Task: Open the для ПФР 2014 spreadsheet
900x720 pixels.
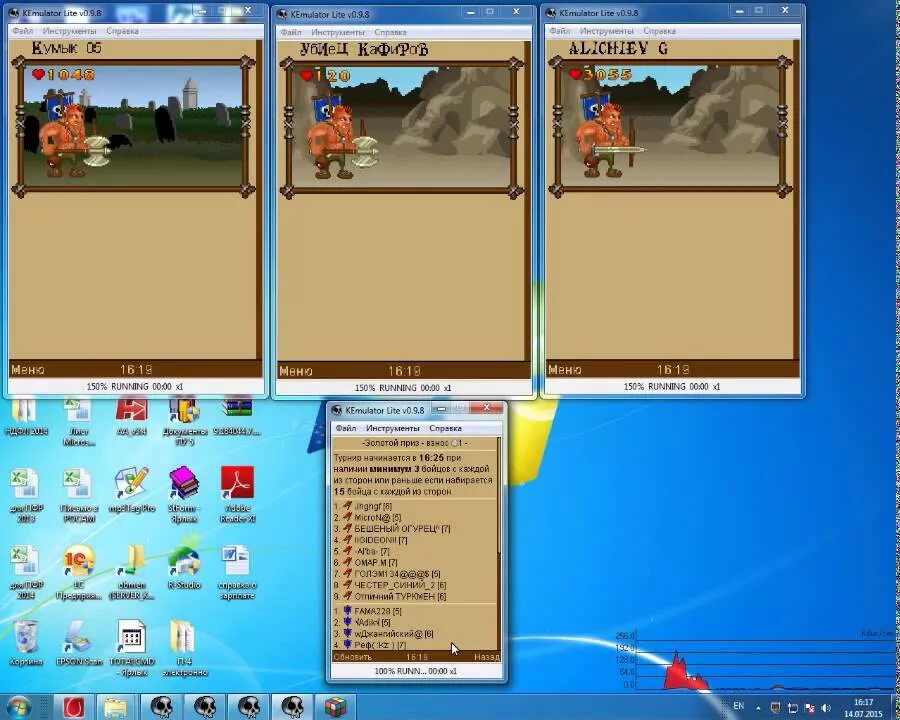Action: click(25, 571)
